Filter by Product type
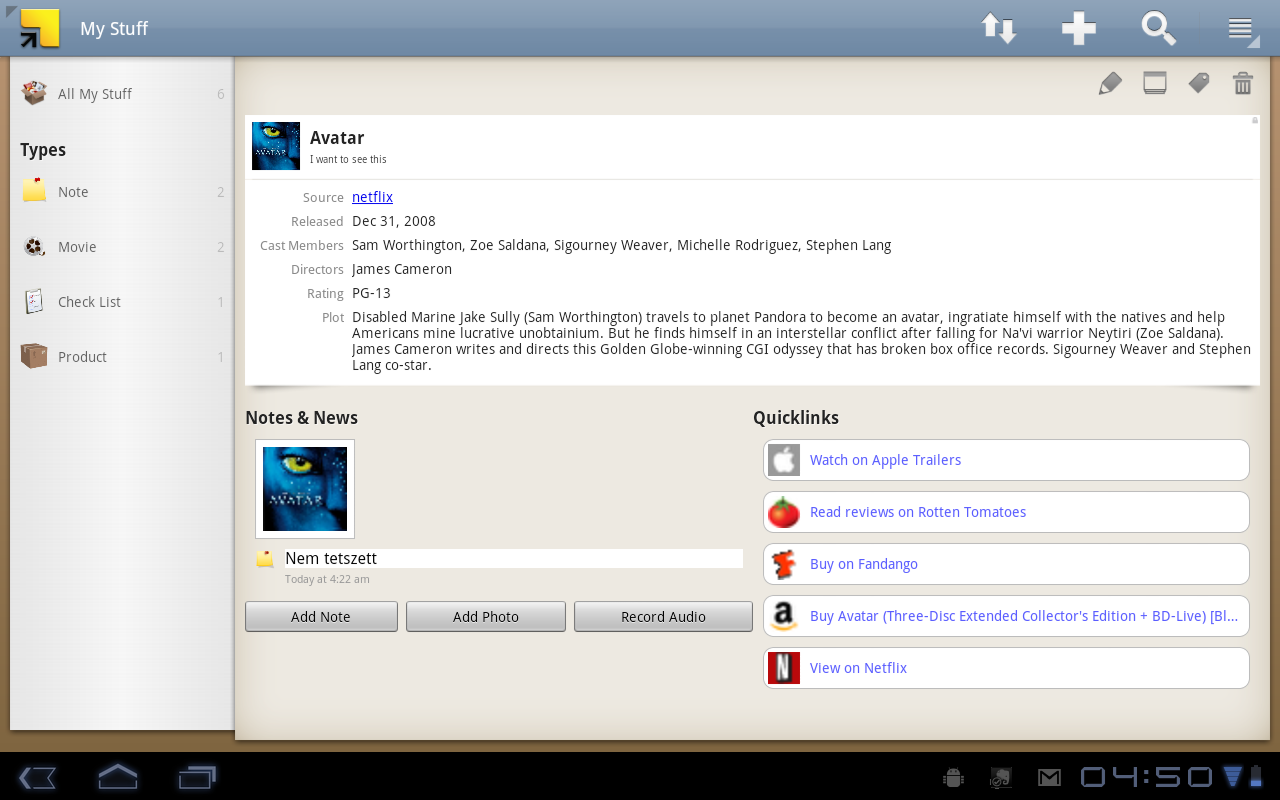1280x800 pixels. coord(122,357)
